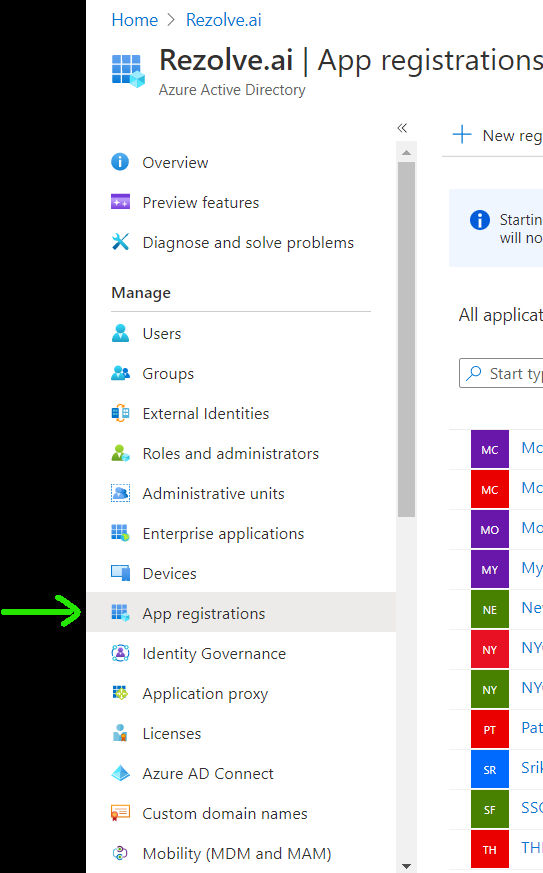
Task: Open Roles and administrators icon
Action: tap(120, 453)
